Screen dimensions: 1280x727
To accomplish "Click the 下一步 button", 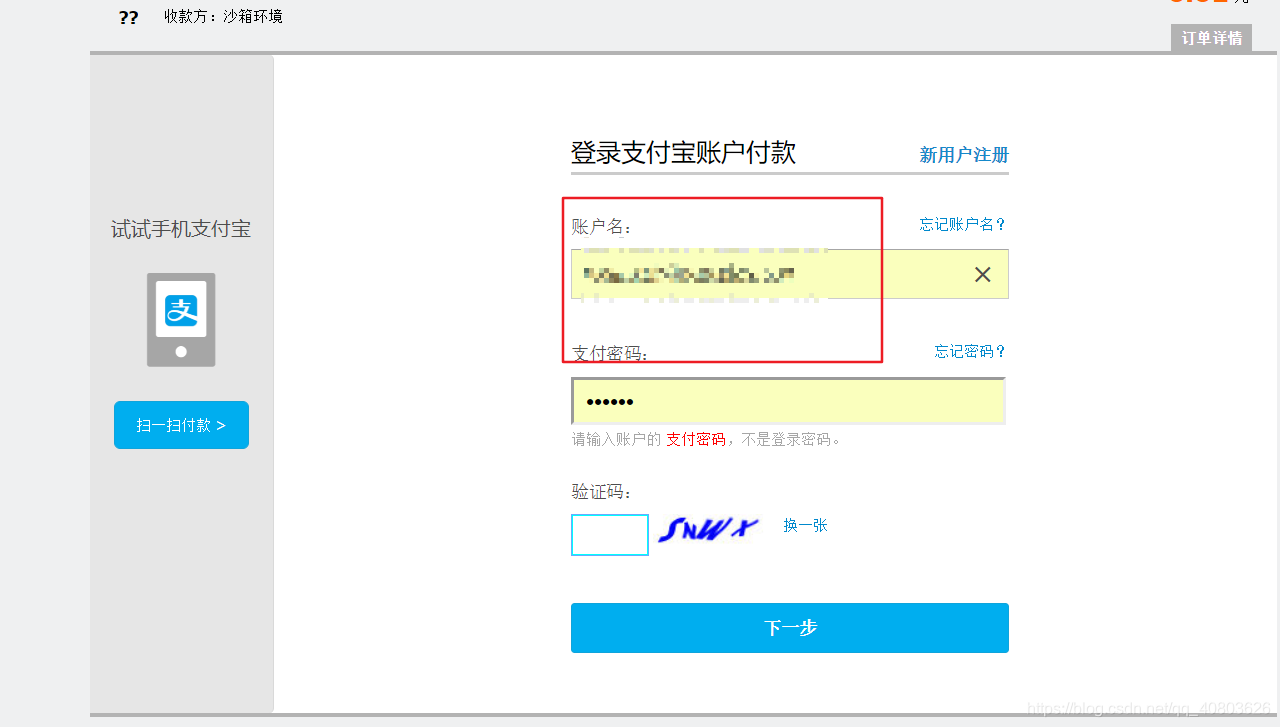I will pos(790,628).
